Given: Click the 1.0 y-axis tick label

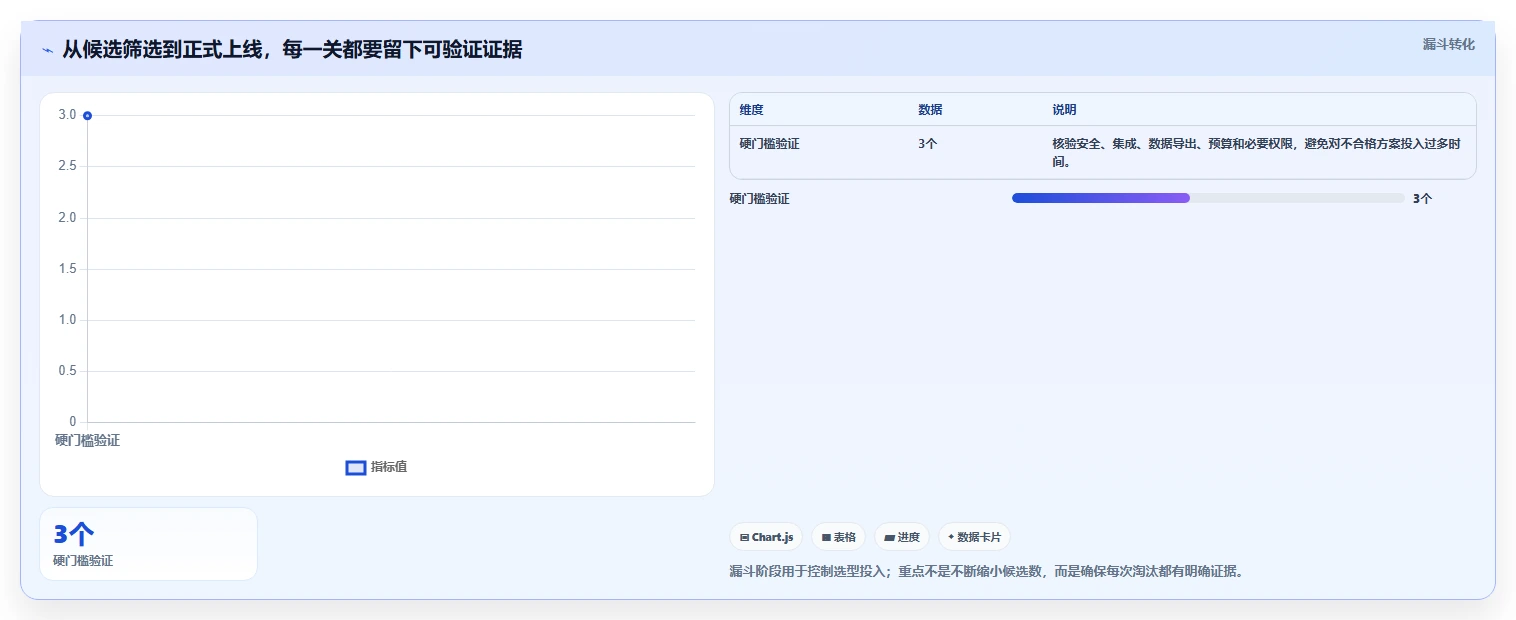Looking at the screenshot, I should (67, 320).
